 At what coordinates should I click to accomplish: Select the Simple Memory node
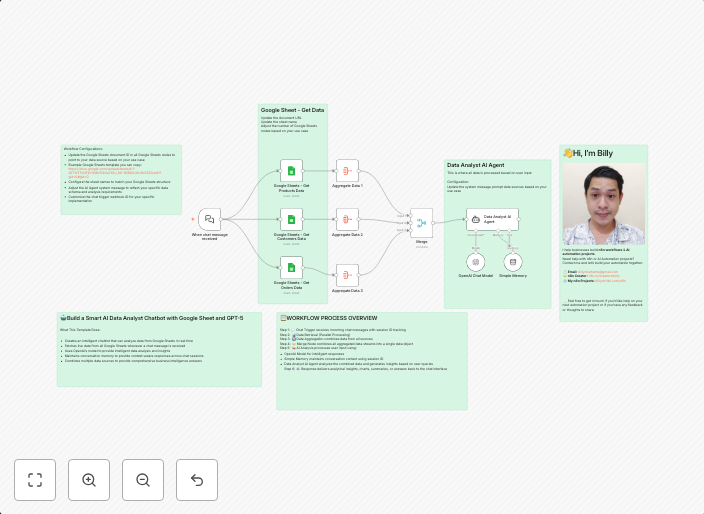click(513, 262)
